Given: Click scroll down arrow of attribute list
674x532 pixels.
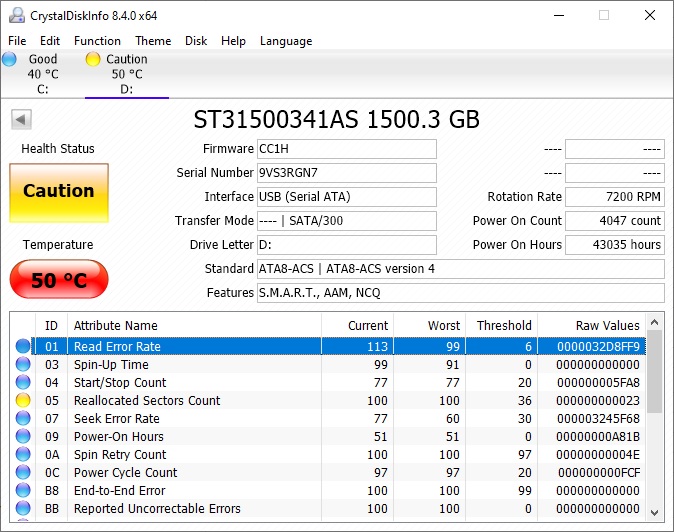Looking at the screenshot, I should (654, 512).
